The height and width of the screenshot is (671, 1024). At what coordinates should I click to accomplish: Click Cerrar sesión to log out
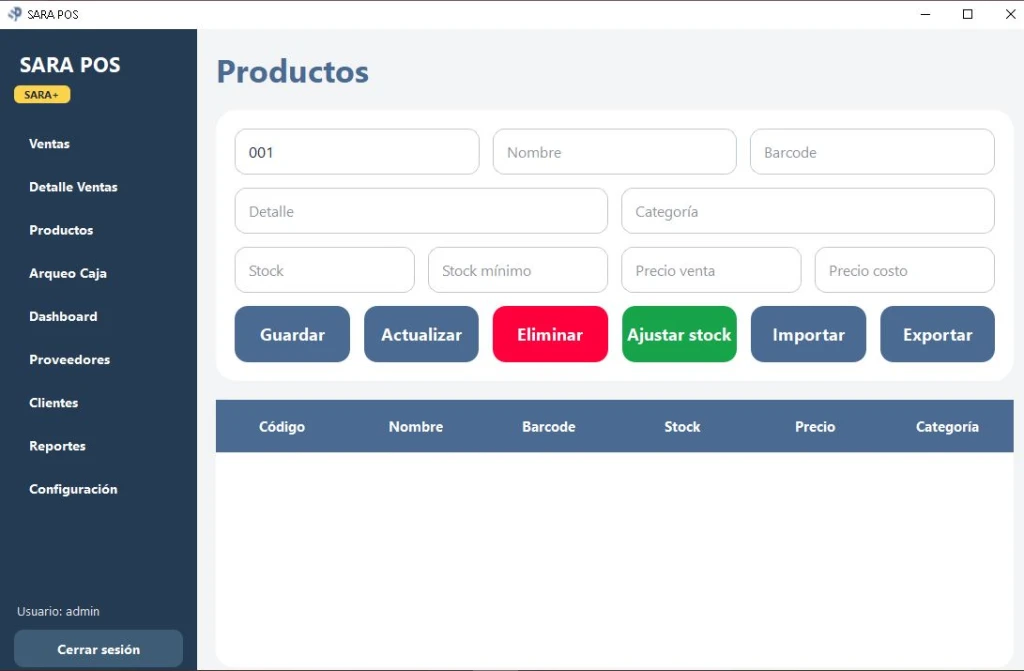click(x=99, y=649)
